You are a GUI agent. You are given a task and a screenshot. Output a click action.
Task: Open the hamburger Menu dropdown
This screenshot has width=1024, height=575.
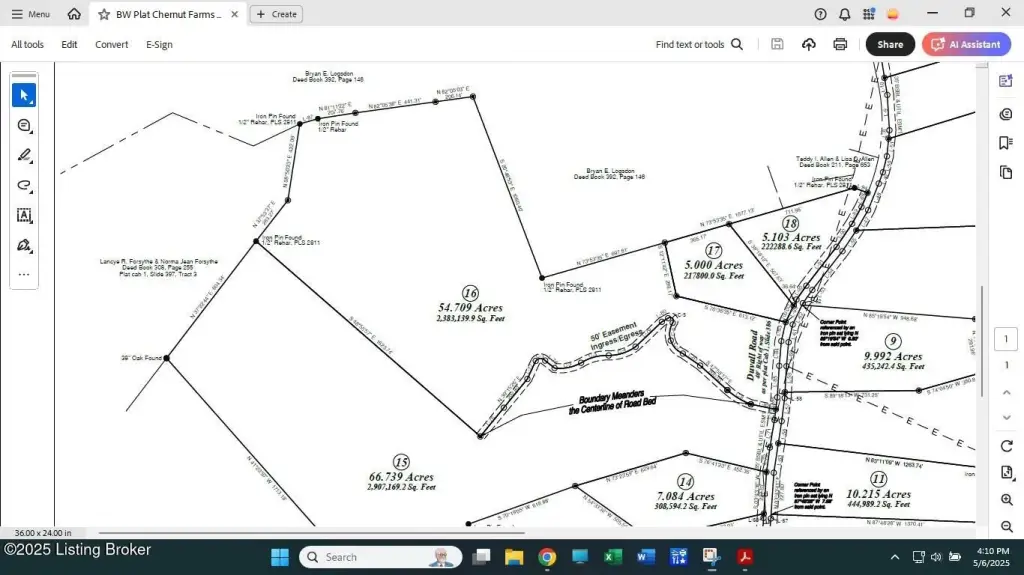pyautogui.click(x=30, y=14)
